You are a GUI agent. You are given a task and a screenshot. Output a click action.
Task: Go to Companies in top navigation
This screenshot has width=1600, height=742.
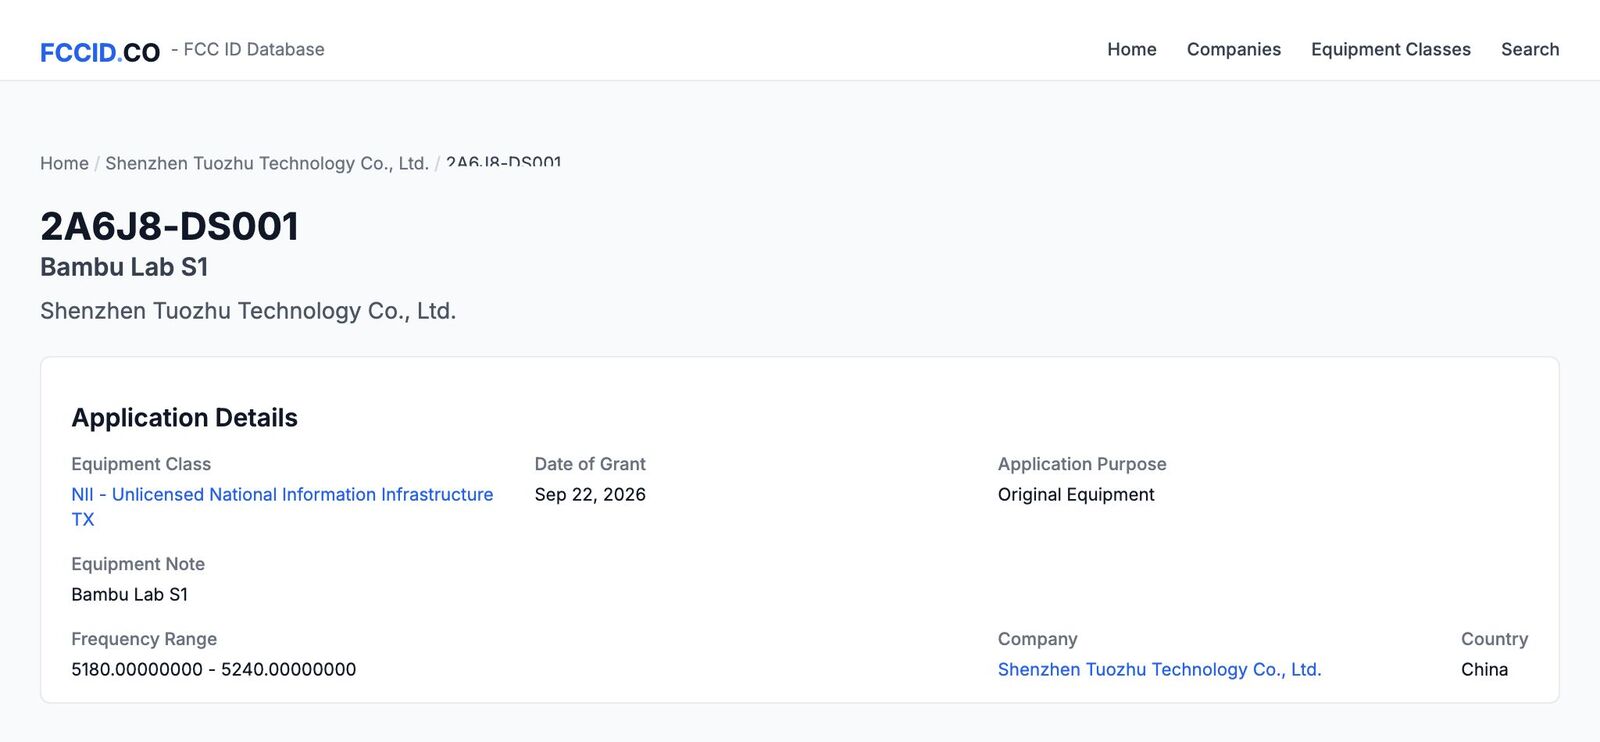click(x=1233, y=49)
